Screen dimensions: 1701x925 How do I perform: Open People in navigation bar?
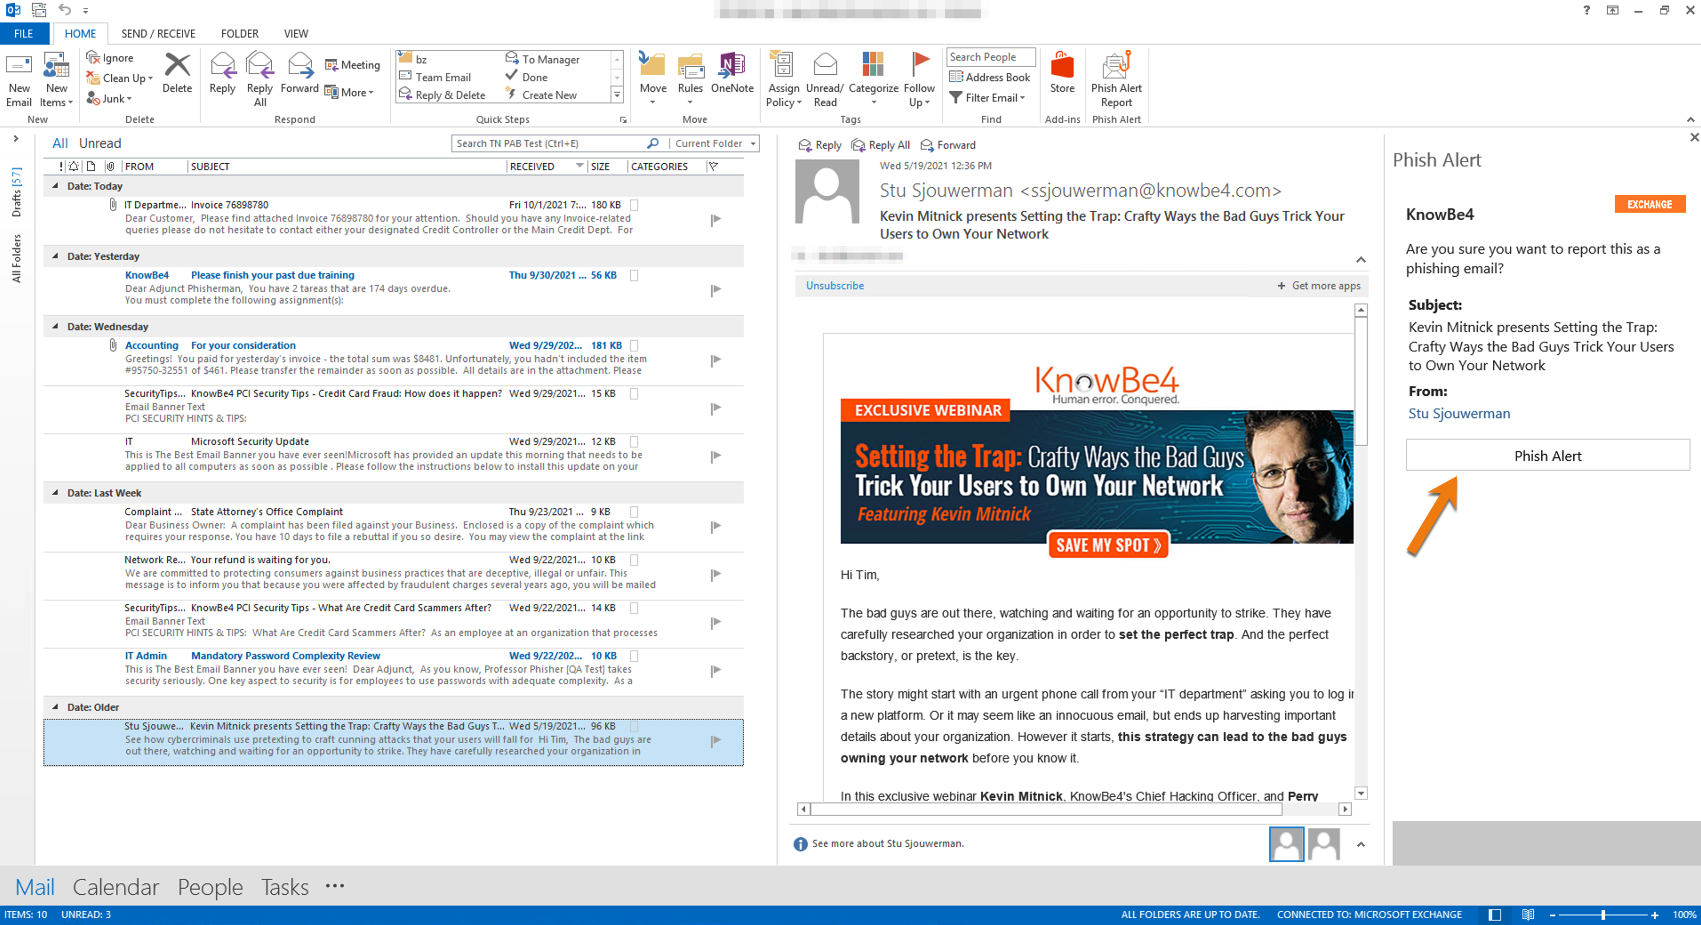click(x=210, y=887)
